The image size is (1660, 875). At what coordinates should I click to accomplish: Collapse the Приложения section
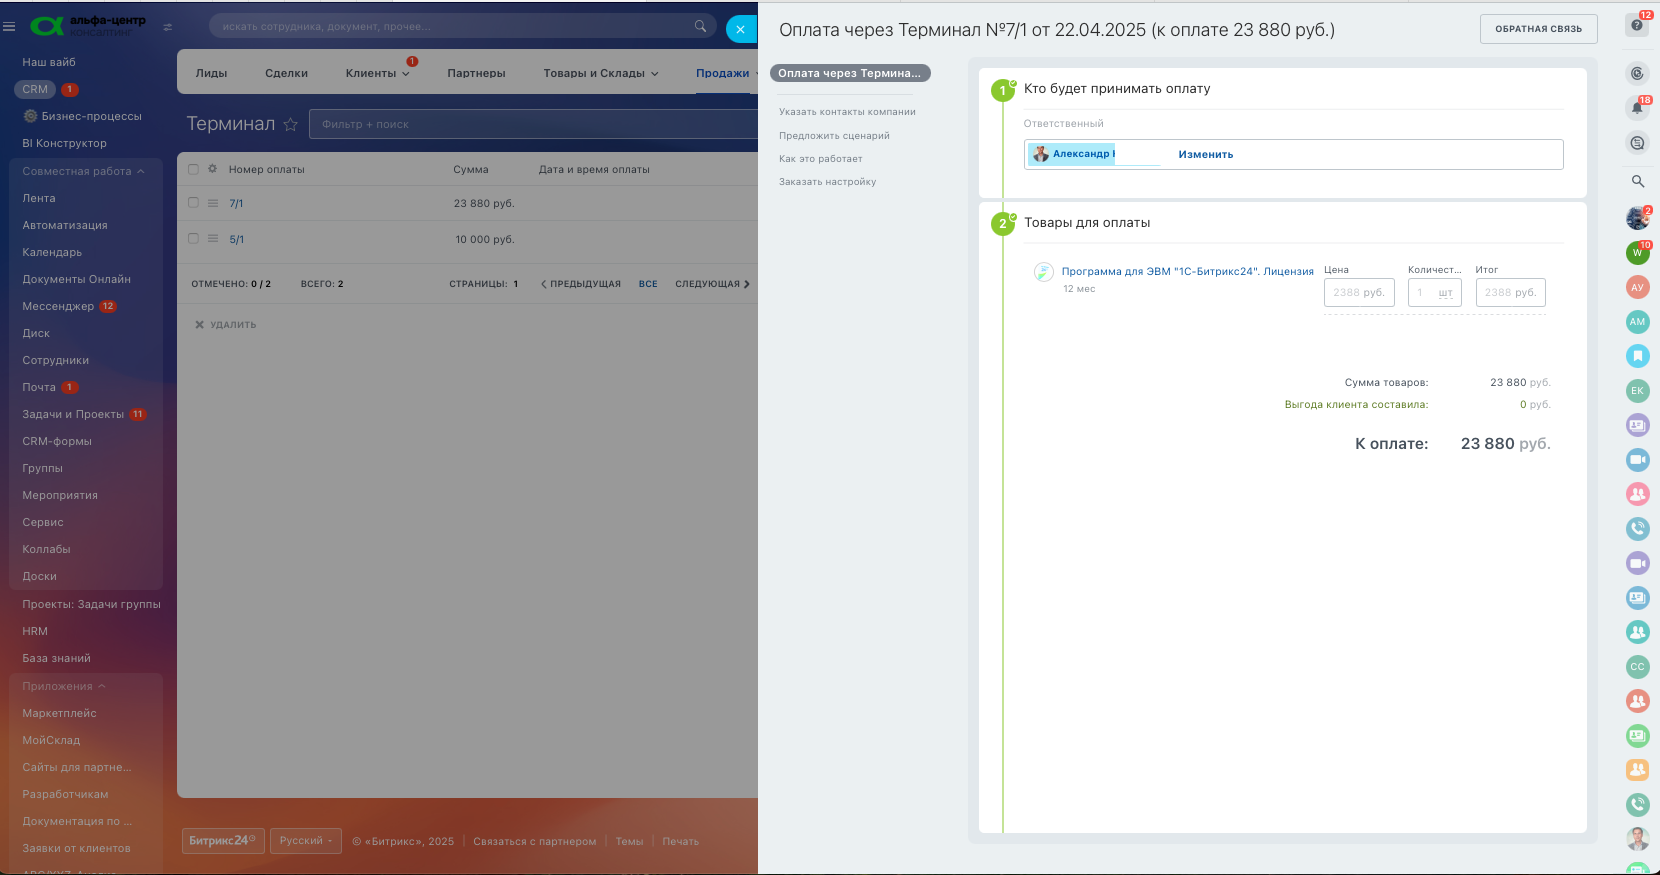tap(64, 686)
